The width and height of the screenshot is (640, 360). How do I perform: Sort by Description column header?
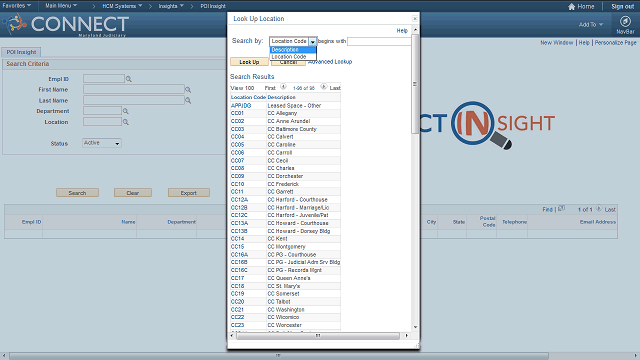[281, 97]
